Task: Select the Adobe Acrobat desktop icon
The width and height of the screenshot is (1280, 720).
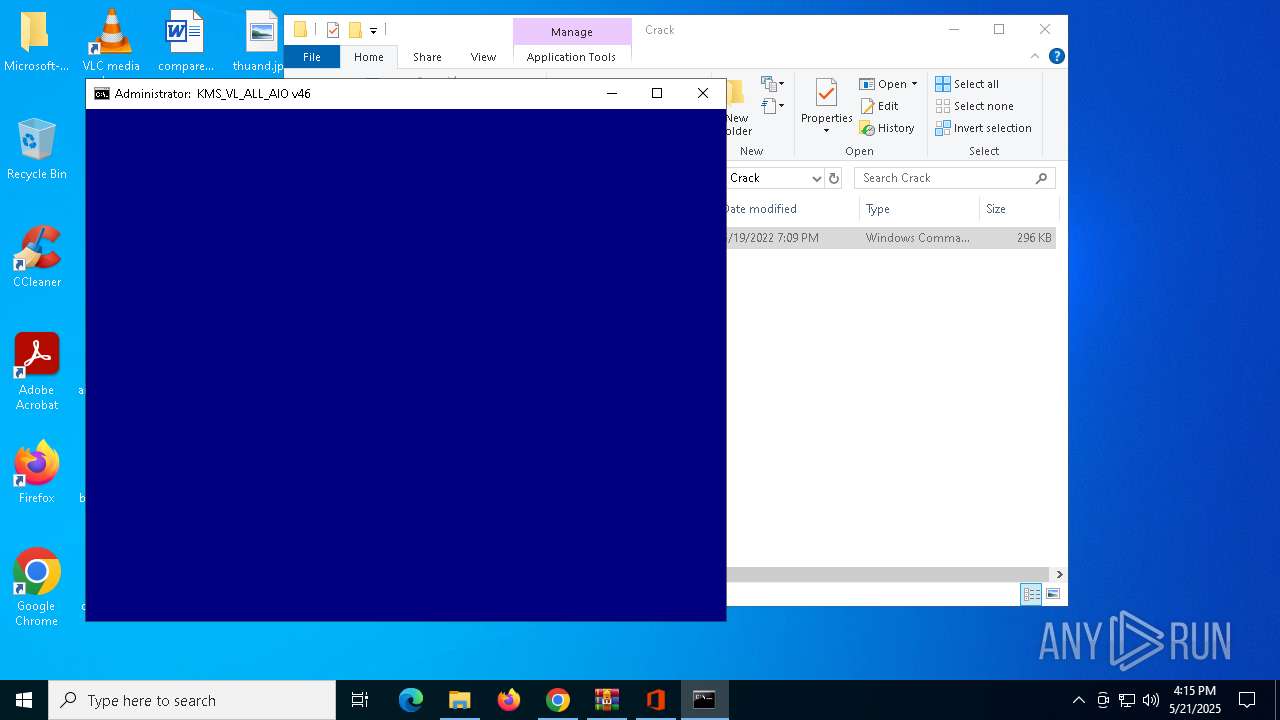Action: tap(37, 372)
